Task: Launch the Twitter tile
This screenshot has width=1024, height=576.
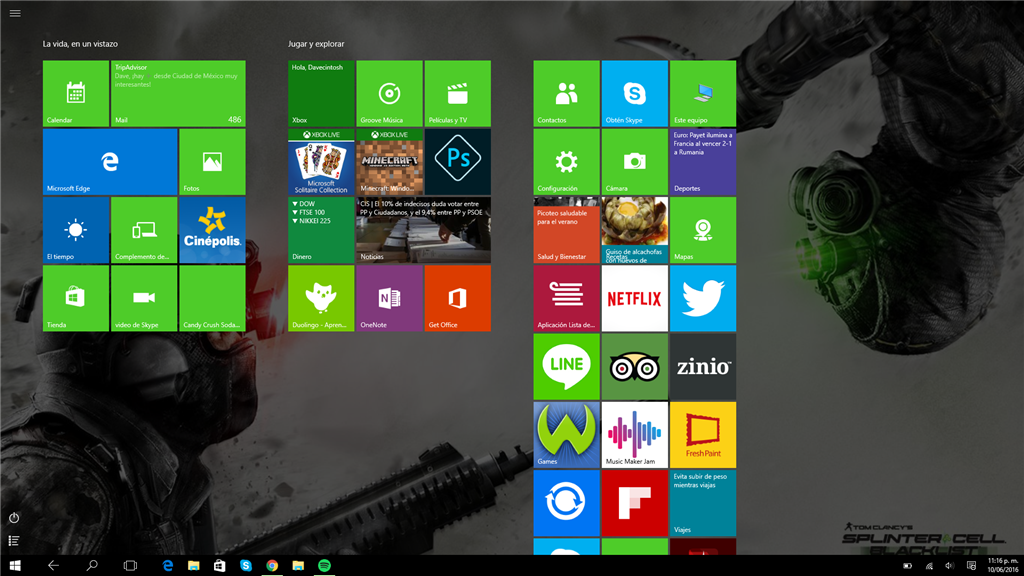Action: [703, 298]
